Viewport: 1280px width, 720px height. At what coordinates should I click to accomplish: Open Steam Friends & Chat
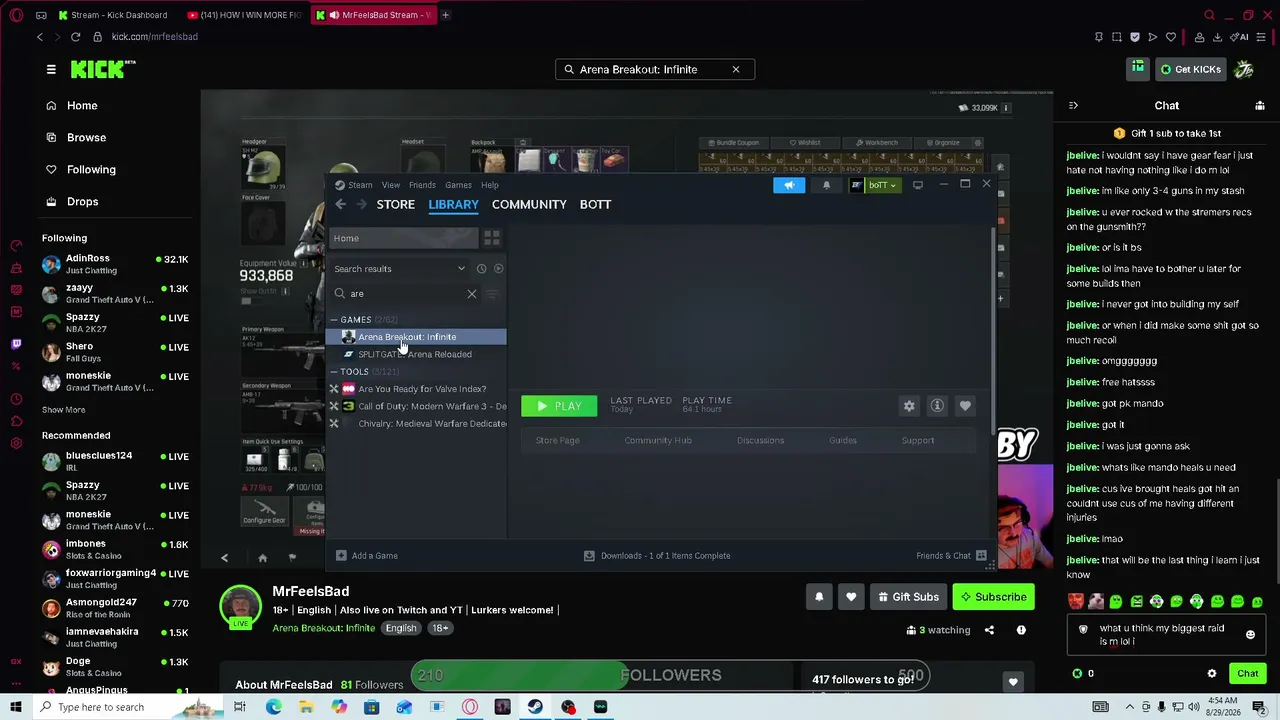pyautogui.click(x=951, y=556)
